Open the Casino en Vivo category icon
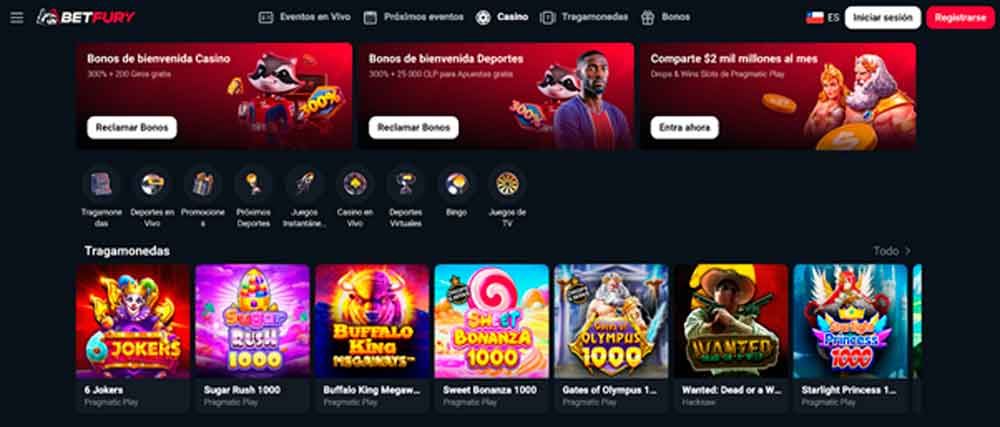 [x=355, y=184]
